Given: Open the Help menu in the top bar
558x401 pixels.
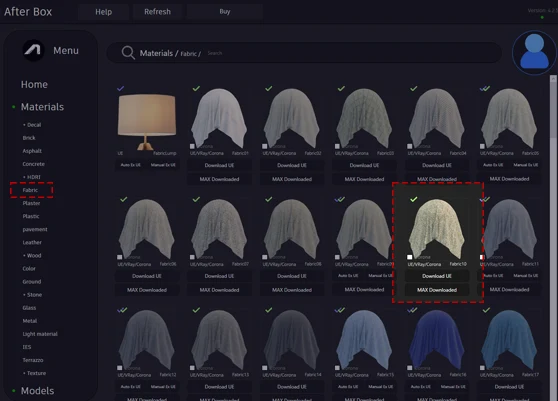Looking at the screenshot, I should (x=104, y=12).
